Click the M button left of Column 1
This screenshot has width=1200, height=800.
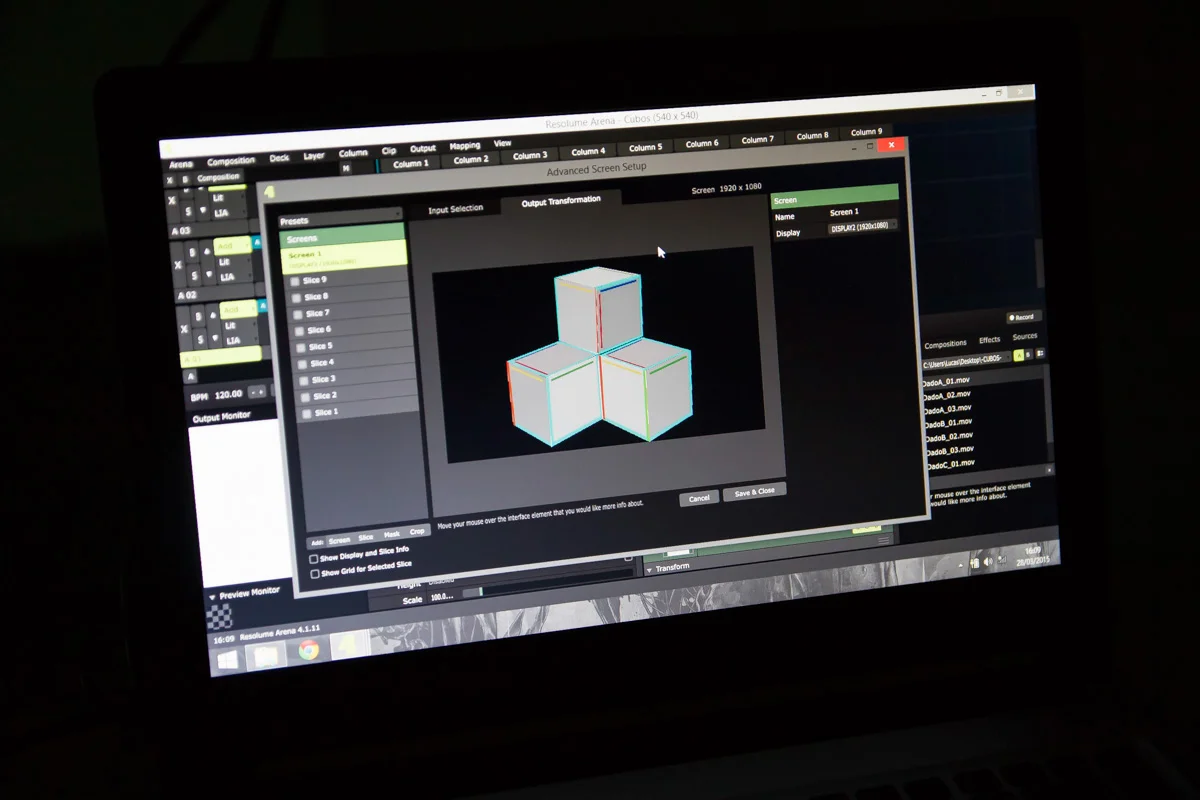[346, 168]
